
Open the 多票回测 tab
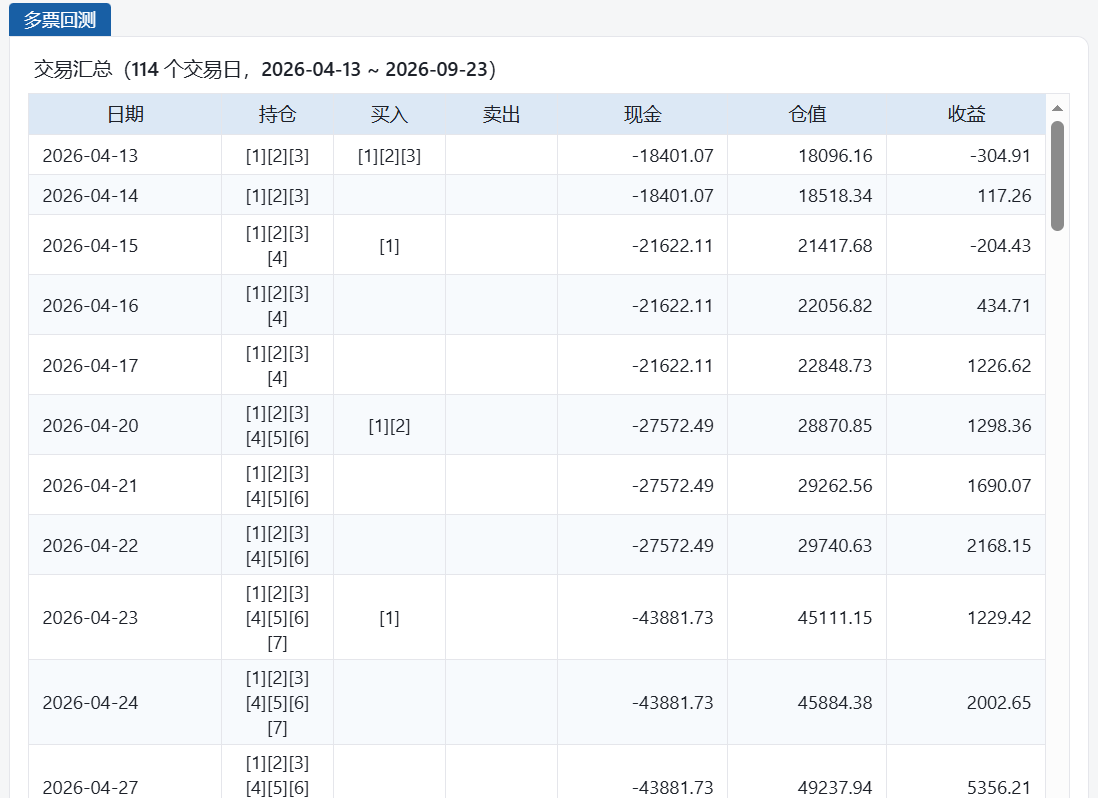tap(60, 20)
